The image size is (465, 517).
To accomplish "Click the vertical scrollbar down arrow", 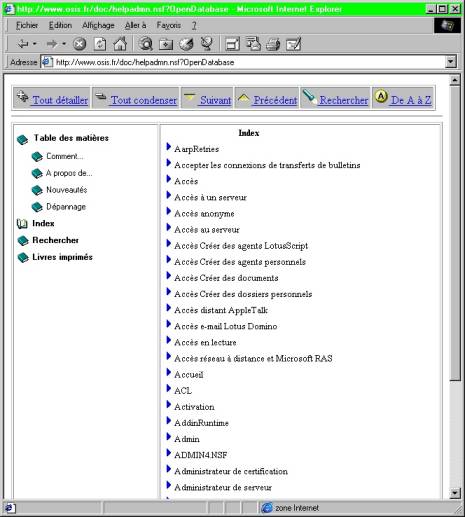I will click(x=455, y=492).
